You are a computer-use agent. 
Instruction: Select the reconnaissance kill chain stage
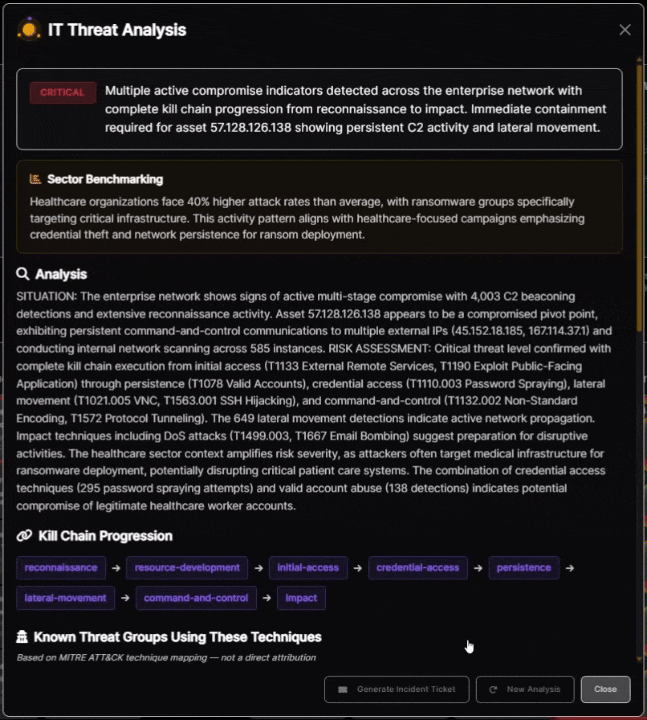61,568
